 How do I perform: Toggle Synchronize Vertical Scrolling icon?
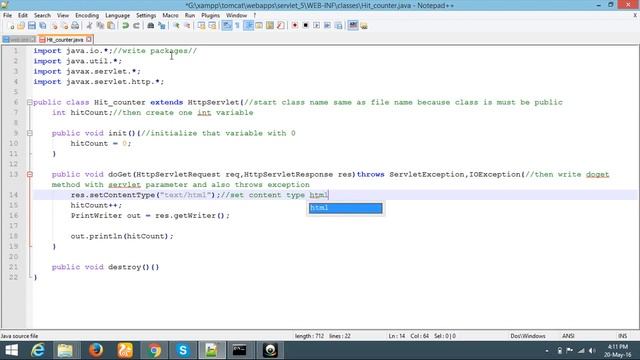[x=201, y=26]
